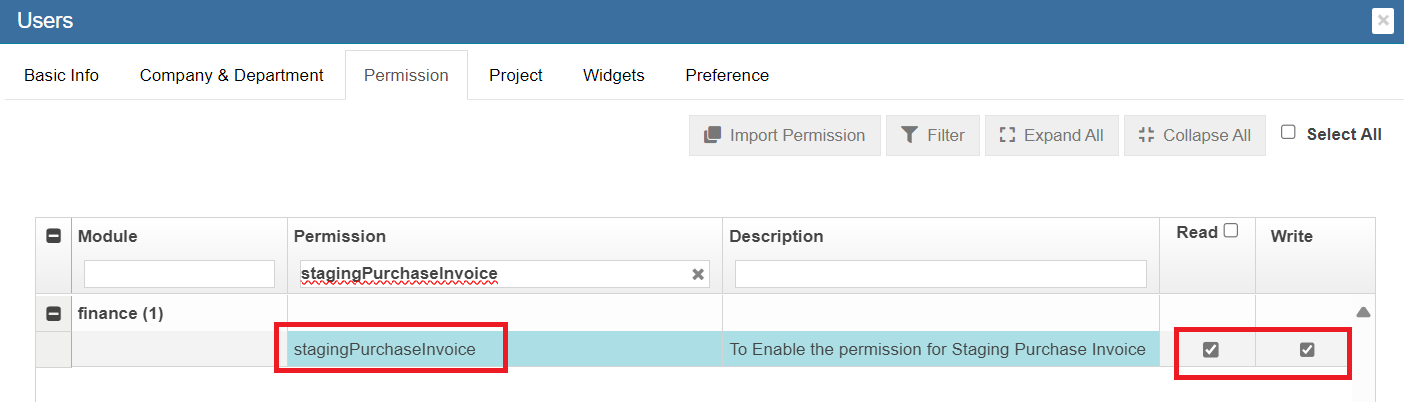This screenshot has width=1404, height=402.
Task: Click the Module filter input field
Action: [179, 274]
